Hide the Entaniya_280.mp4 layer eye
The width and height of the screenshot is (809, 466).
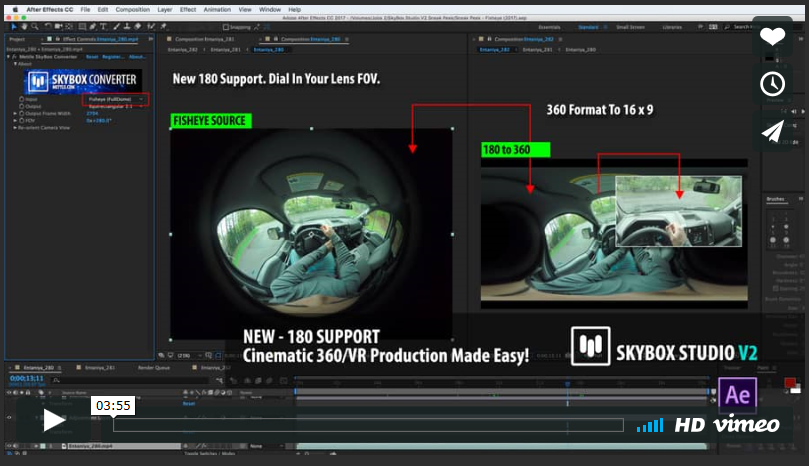pos(9,446)
